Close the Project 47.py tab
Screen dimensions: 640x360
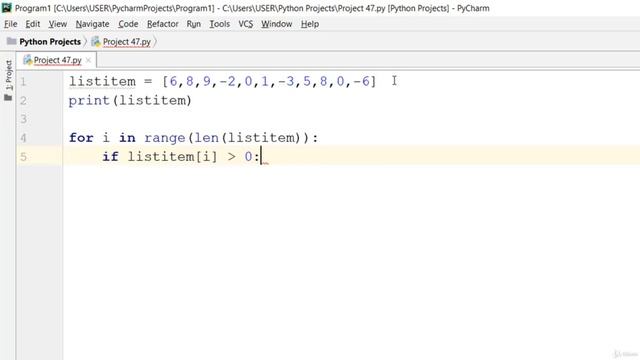(x=88, y=60)
